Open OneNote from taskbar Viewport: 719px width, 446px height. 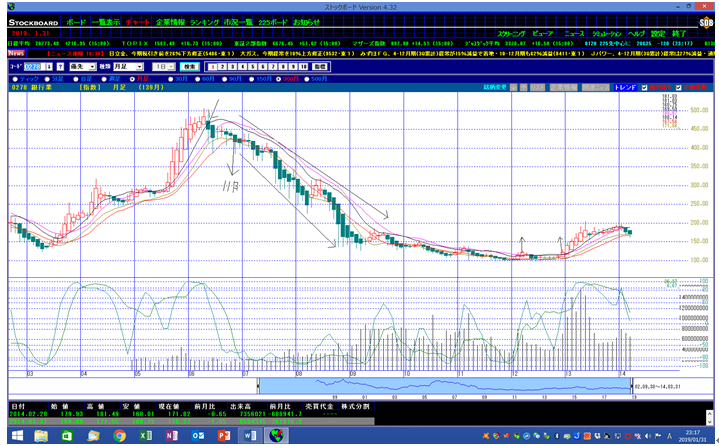tap(172, 435)
